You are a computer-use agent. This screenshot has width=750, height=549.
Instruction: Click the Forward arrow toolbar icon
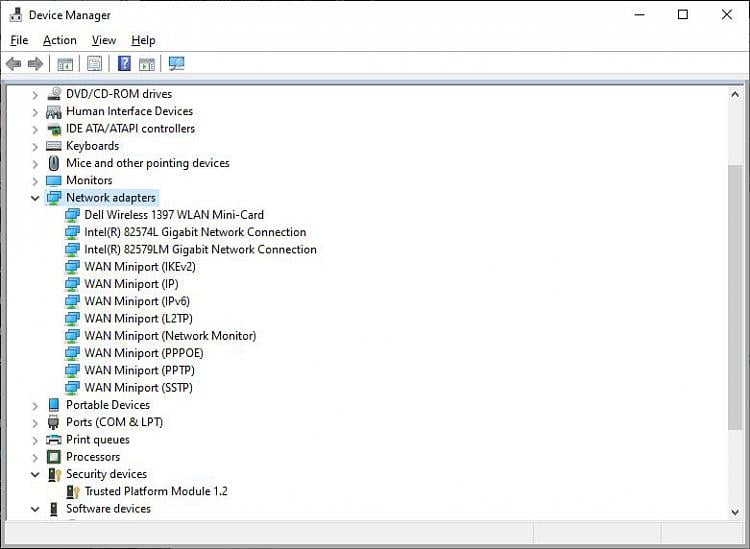35,64
